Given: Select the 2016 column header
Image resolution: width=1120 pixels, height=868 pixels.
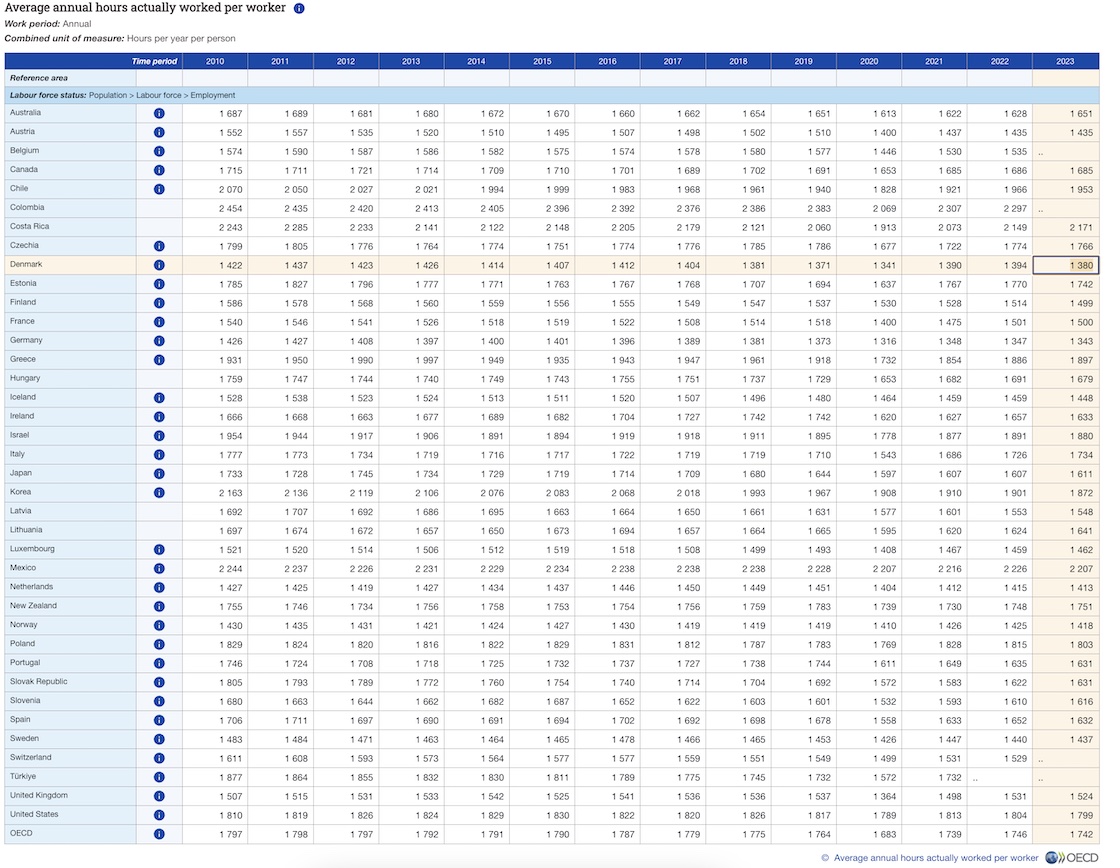Looking at the screenshot, I should (x=607, y=61).
